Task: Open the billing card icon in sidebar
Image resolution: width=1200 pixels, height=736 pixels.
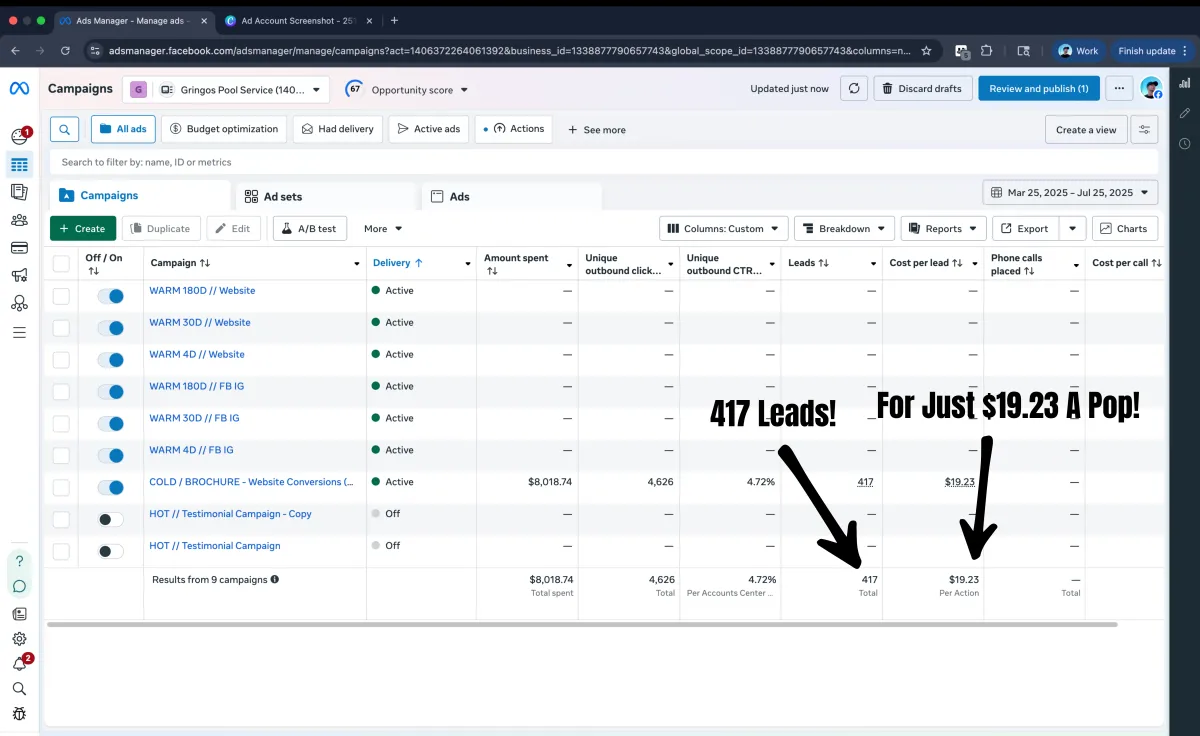Action: click(x=19, y=248)
